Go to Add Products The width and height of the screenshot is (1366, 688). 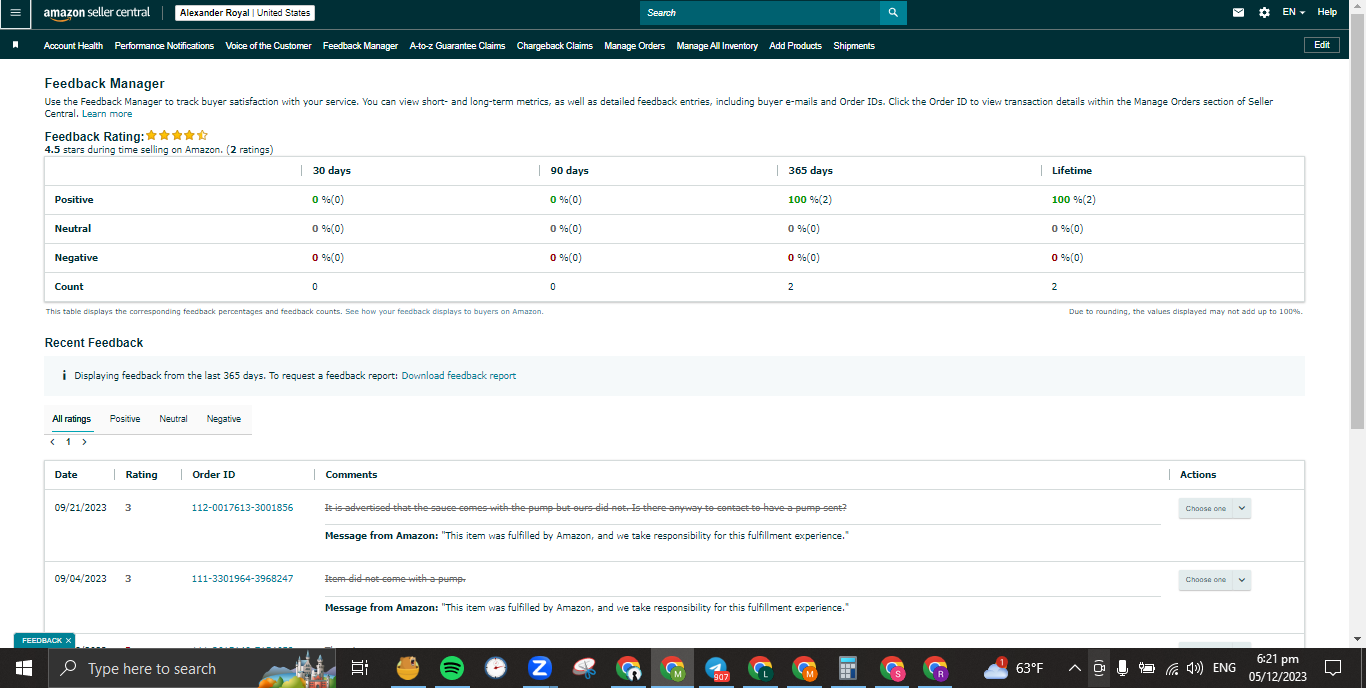[x=795, y=46]
